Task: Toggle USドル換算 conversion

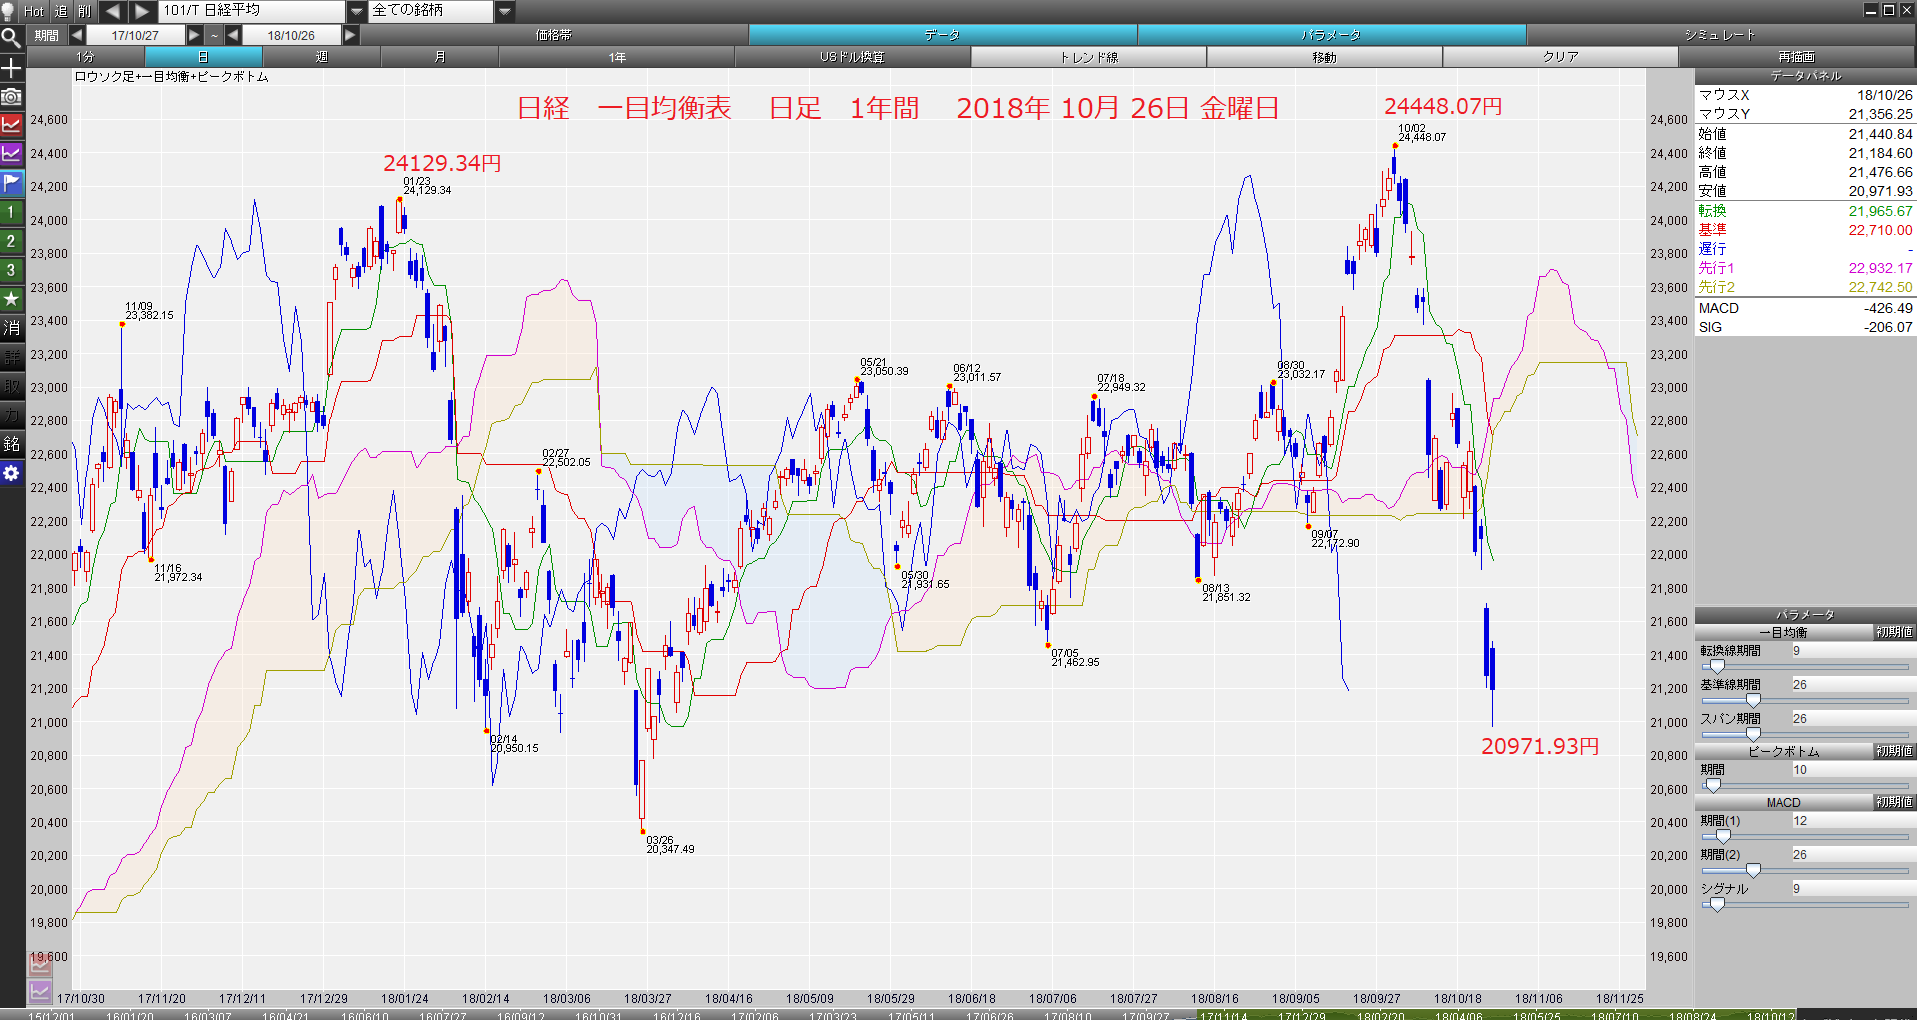Action: click(x=853, y=57)
